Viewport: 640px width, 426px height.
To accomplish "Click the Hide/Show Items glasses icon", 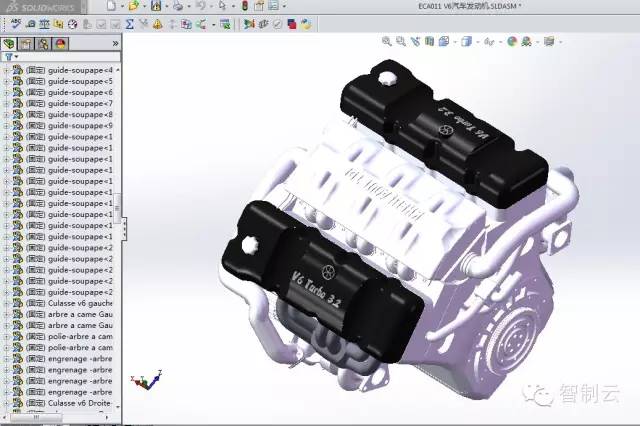I will click(x=489, y=41).
